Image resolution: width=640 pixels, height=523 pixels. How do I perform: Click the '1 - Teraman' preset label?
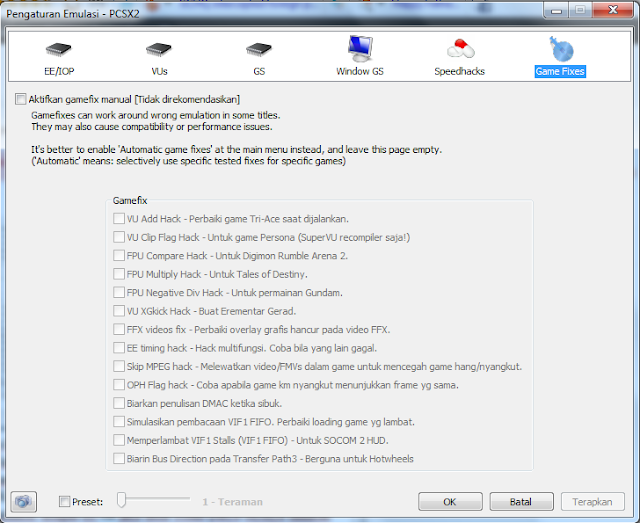[x=233, y=502]
